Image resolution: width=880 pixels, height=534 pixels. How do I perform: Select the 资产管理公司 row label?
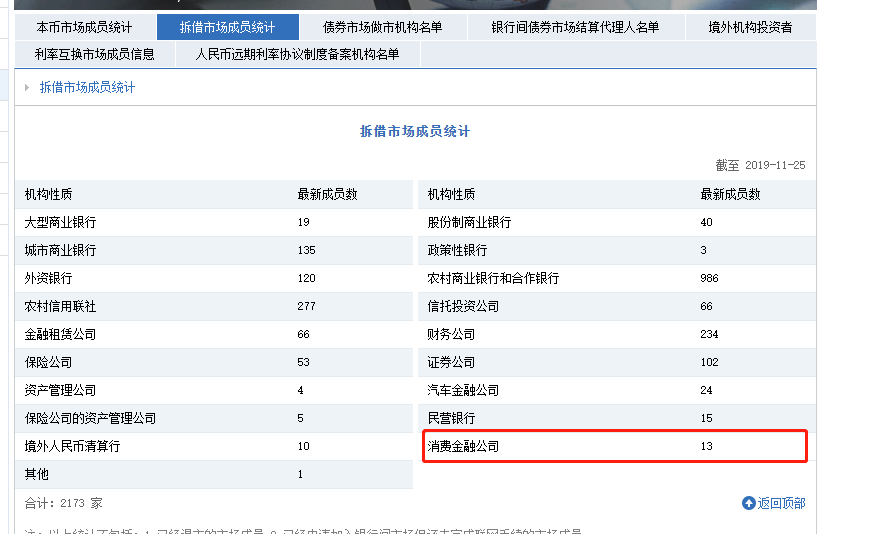(x=60, y=390)
